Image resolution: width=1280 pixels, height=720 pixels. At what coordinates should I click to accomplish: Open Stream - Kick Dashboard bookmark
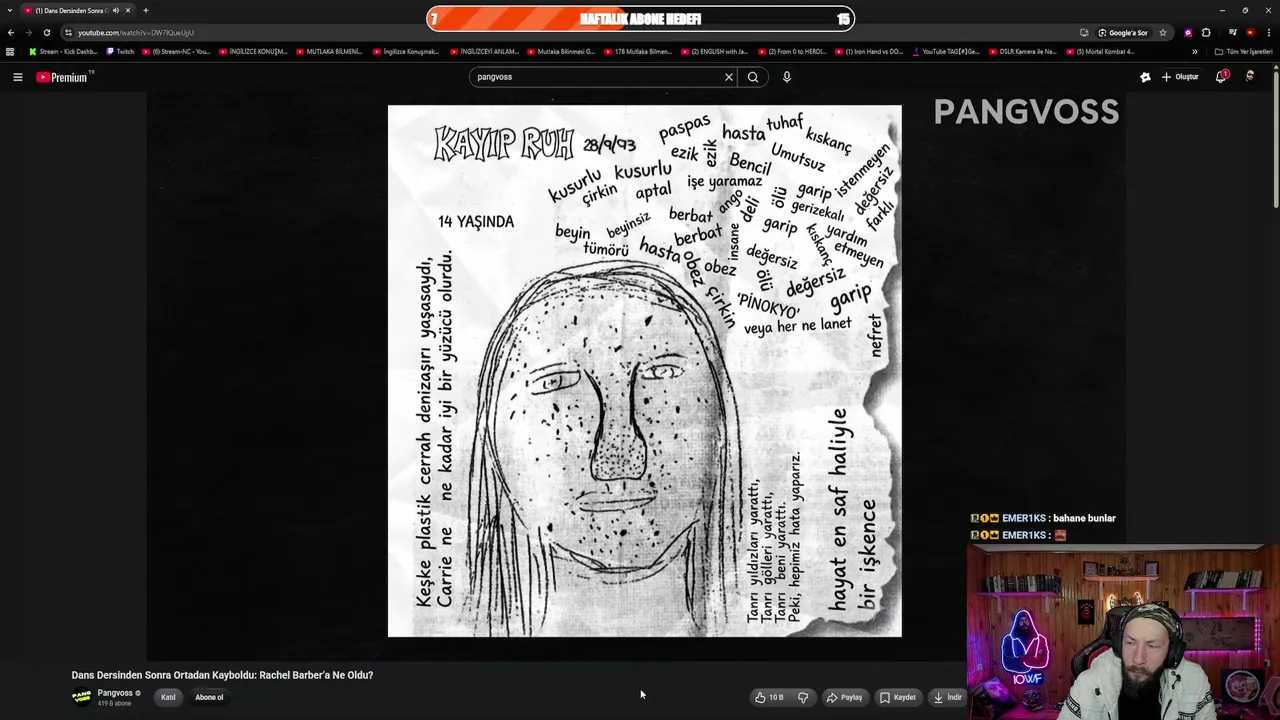[x=63, y=51]
